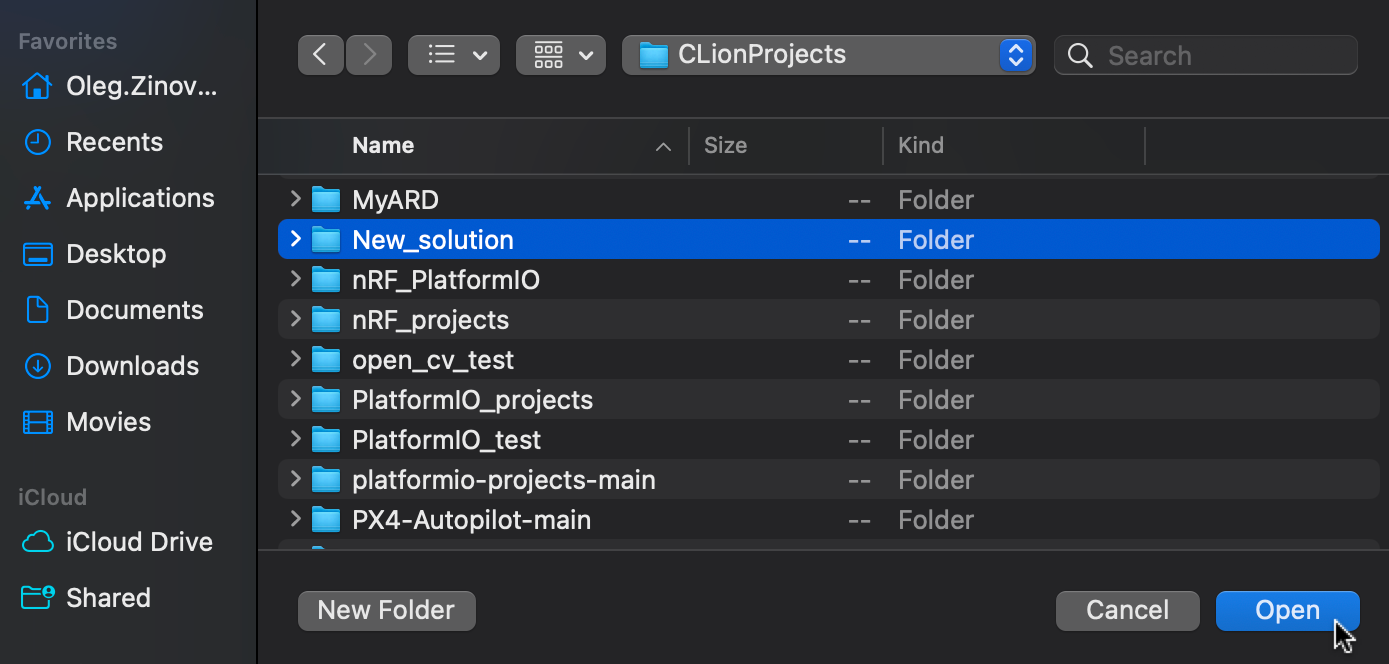Image resolution: width=1389 pixels, height=664 pixels.
Task: Create a New Folder
Action: click(386, 610)
